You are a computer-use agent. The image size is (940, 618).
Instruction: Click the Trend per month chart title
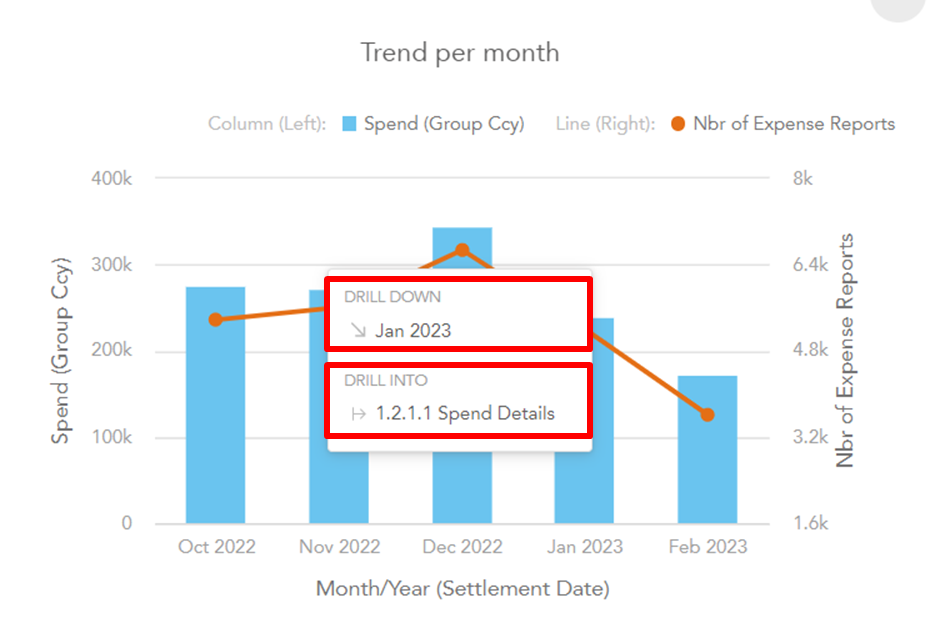(x=460, y=52)
